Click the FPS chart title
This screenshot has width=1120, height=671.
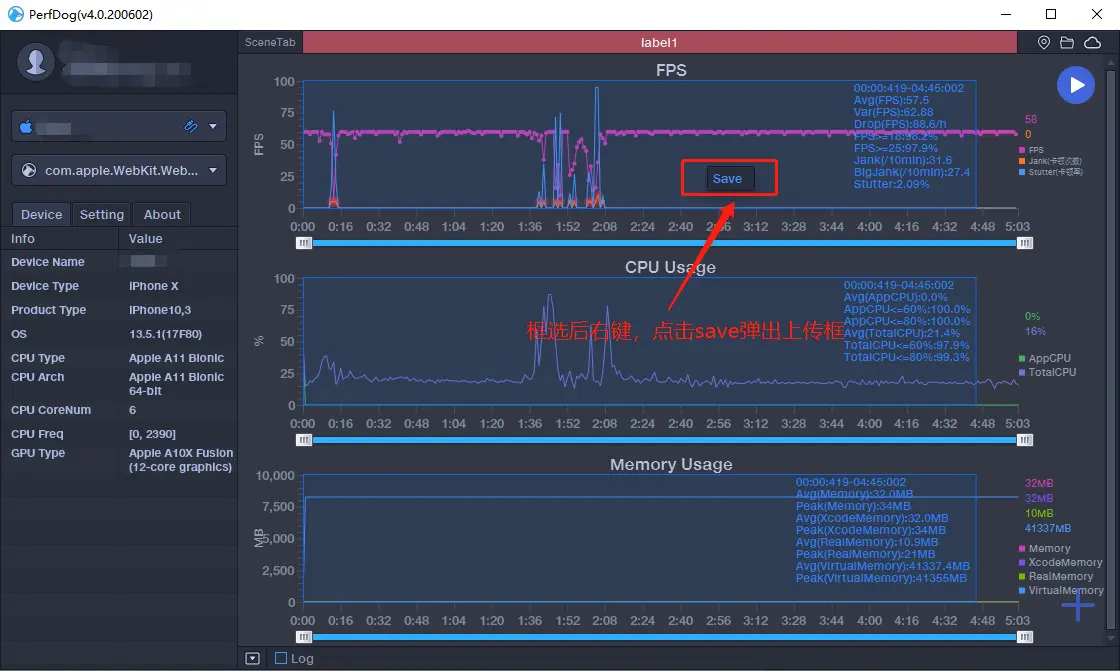click(x=671, y=70)
